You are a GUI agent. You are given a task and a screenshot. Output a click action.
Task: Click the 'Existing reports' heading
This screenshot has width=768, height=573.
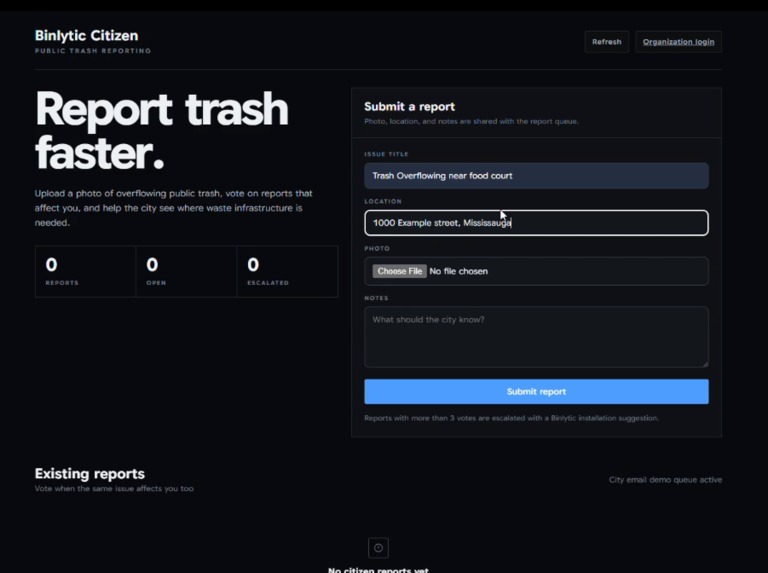pyautogui.click(x=90, y=474)
